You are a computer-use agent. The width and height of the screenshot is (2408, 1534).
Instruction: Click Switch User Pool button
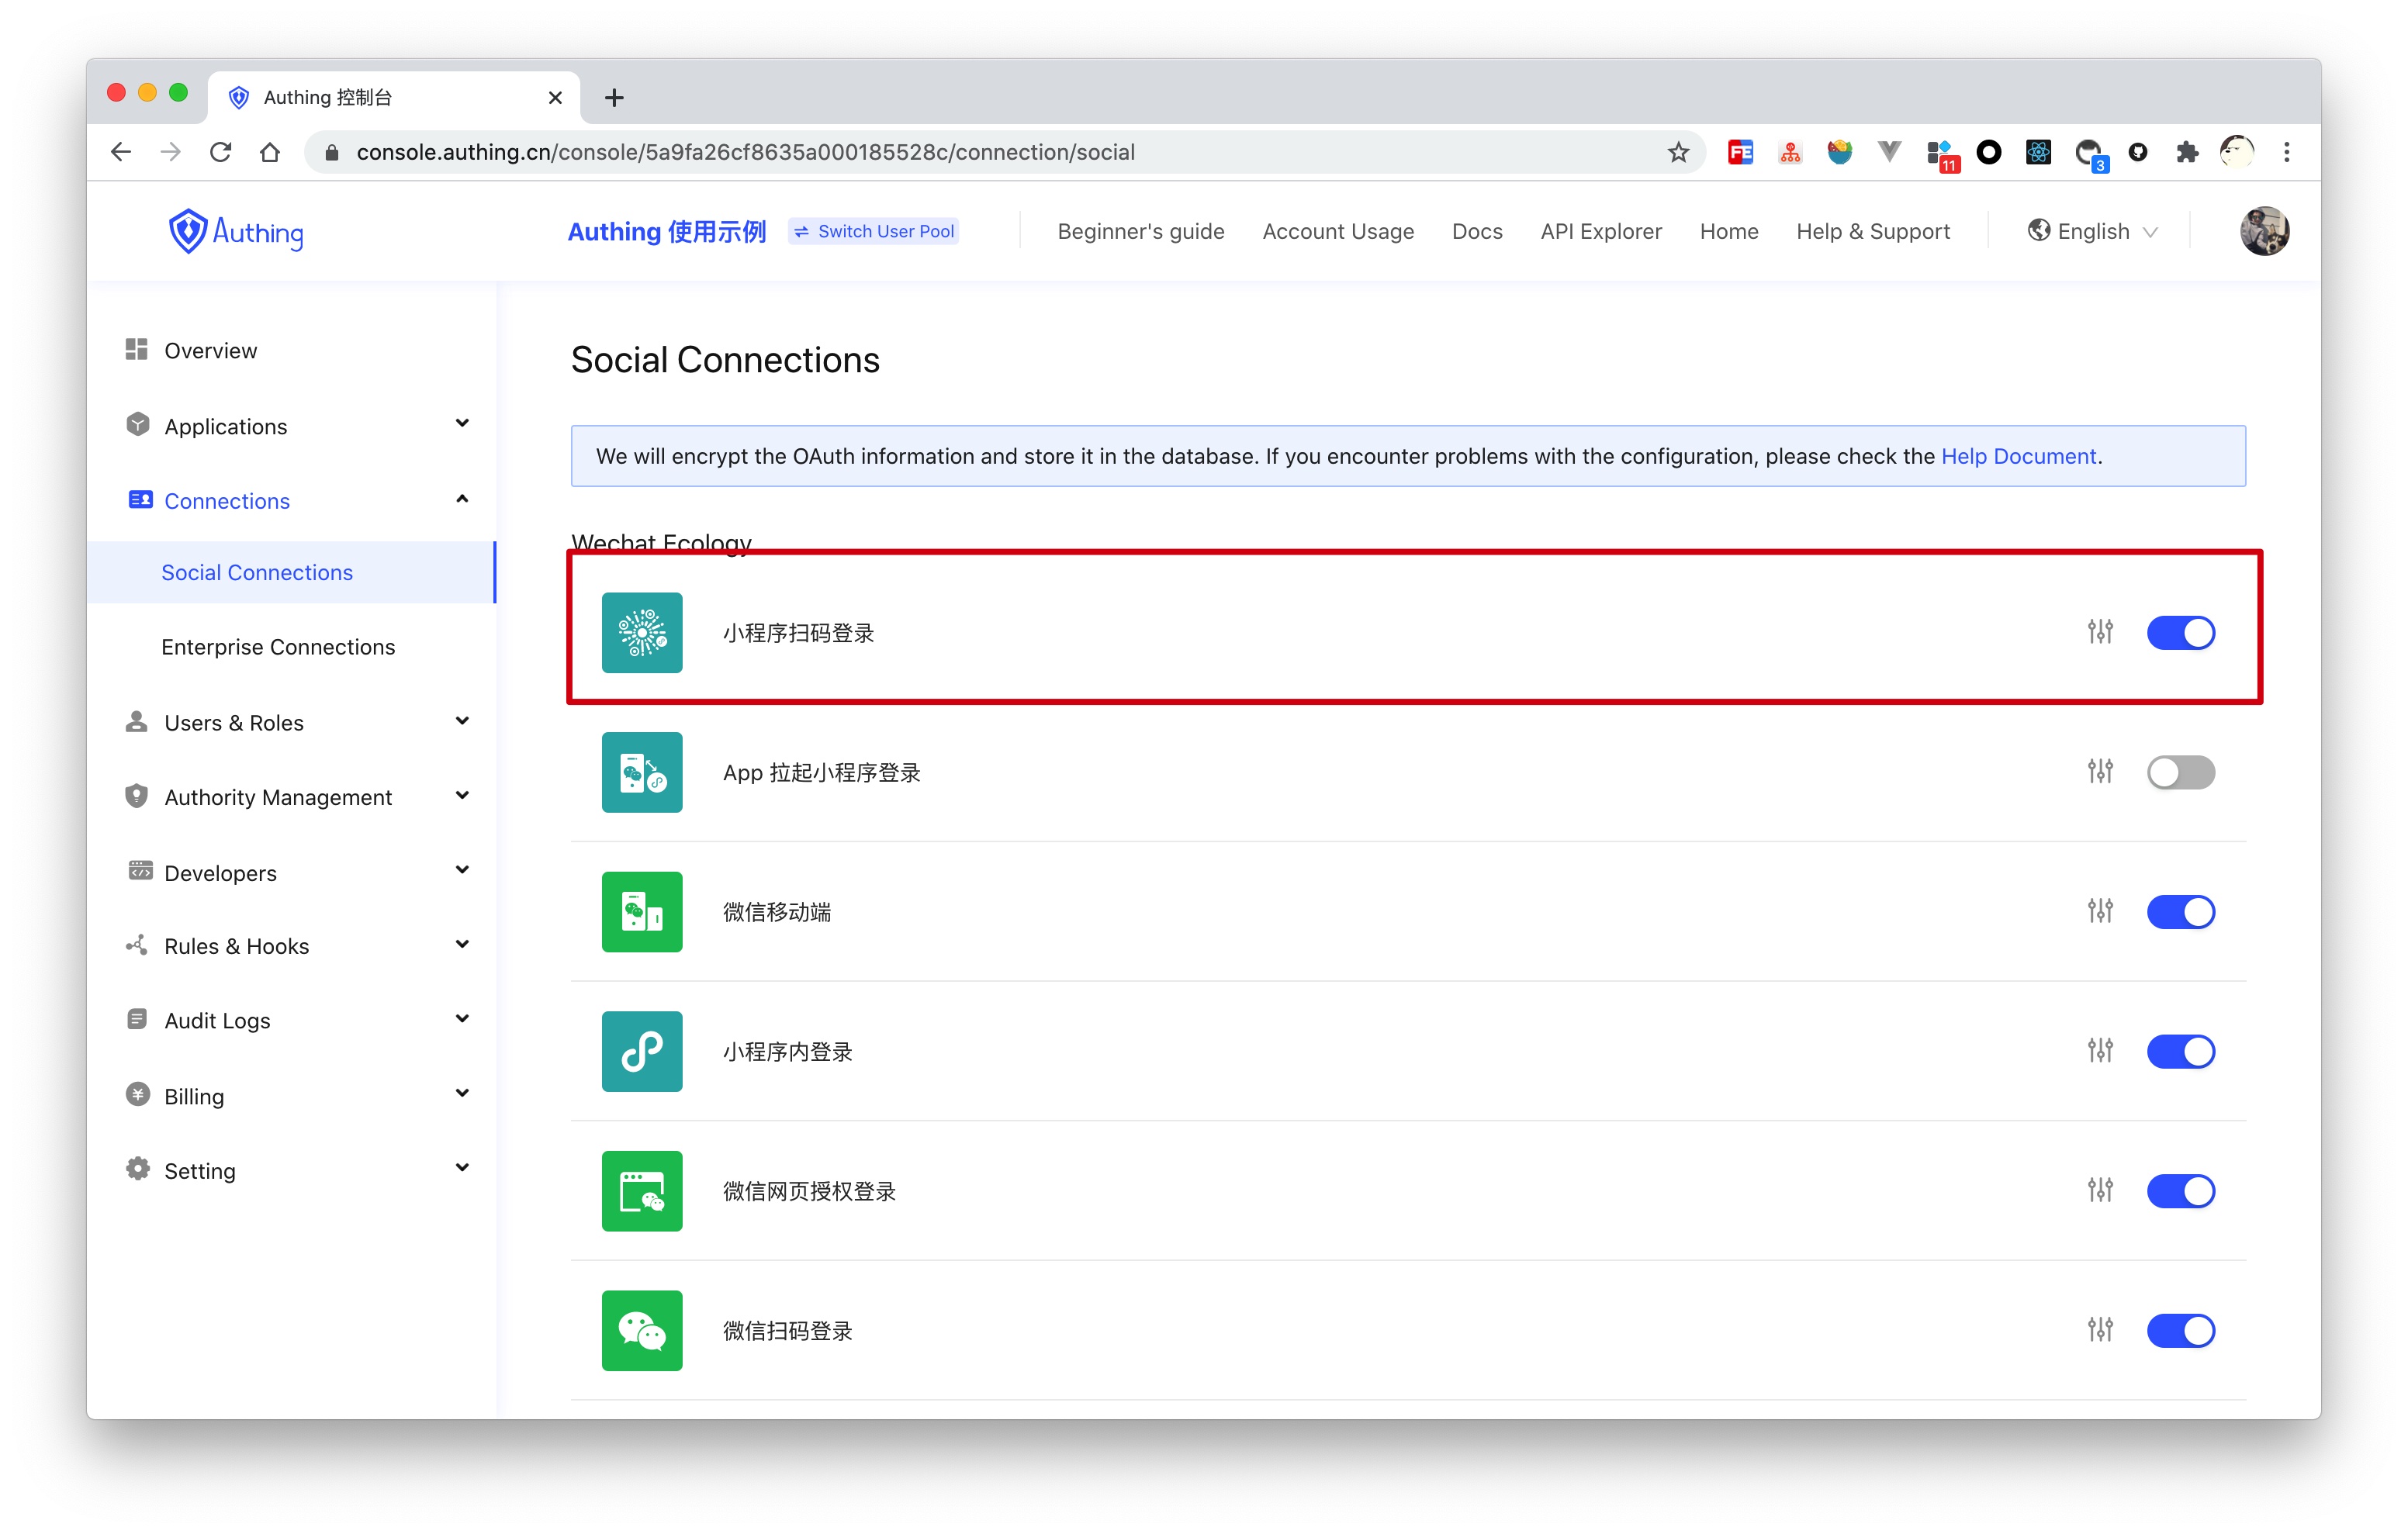pos(873,232)
